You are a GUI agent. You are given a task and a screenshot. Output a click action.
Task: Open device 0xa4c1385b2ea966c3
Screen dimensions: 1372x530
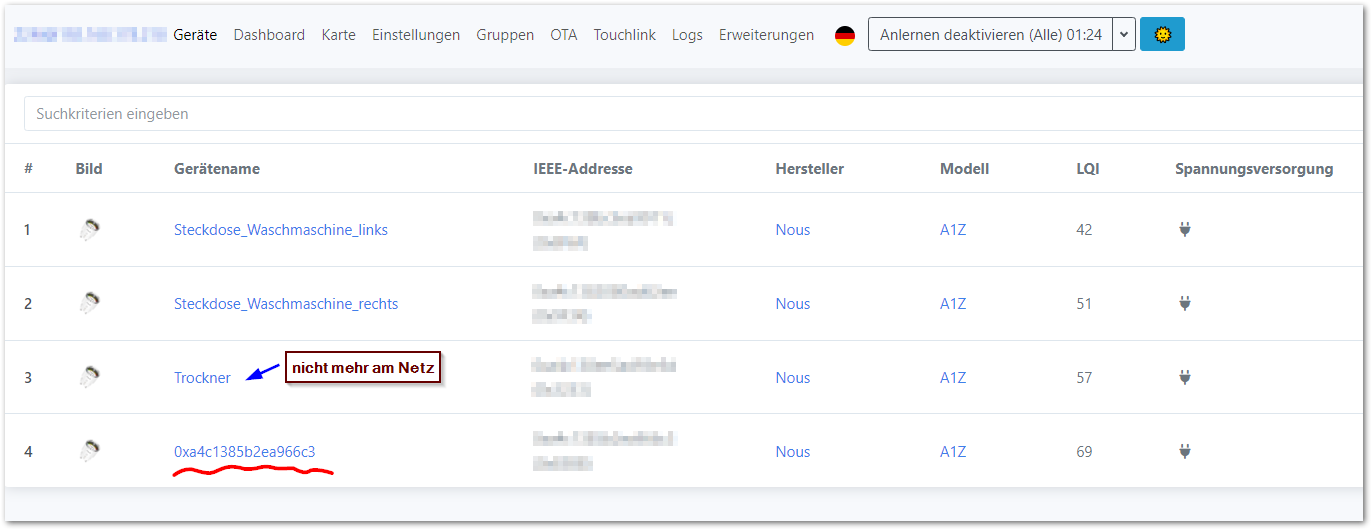[244, 452]
